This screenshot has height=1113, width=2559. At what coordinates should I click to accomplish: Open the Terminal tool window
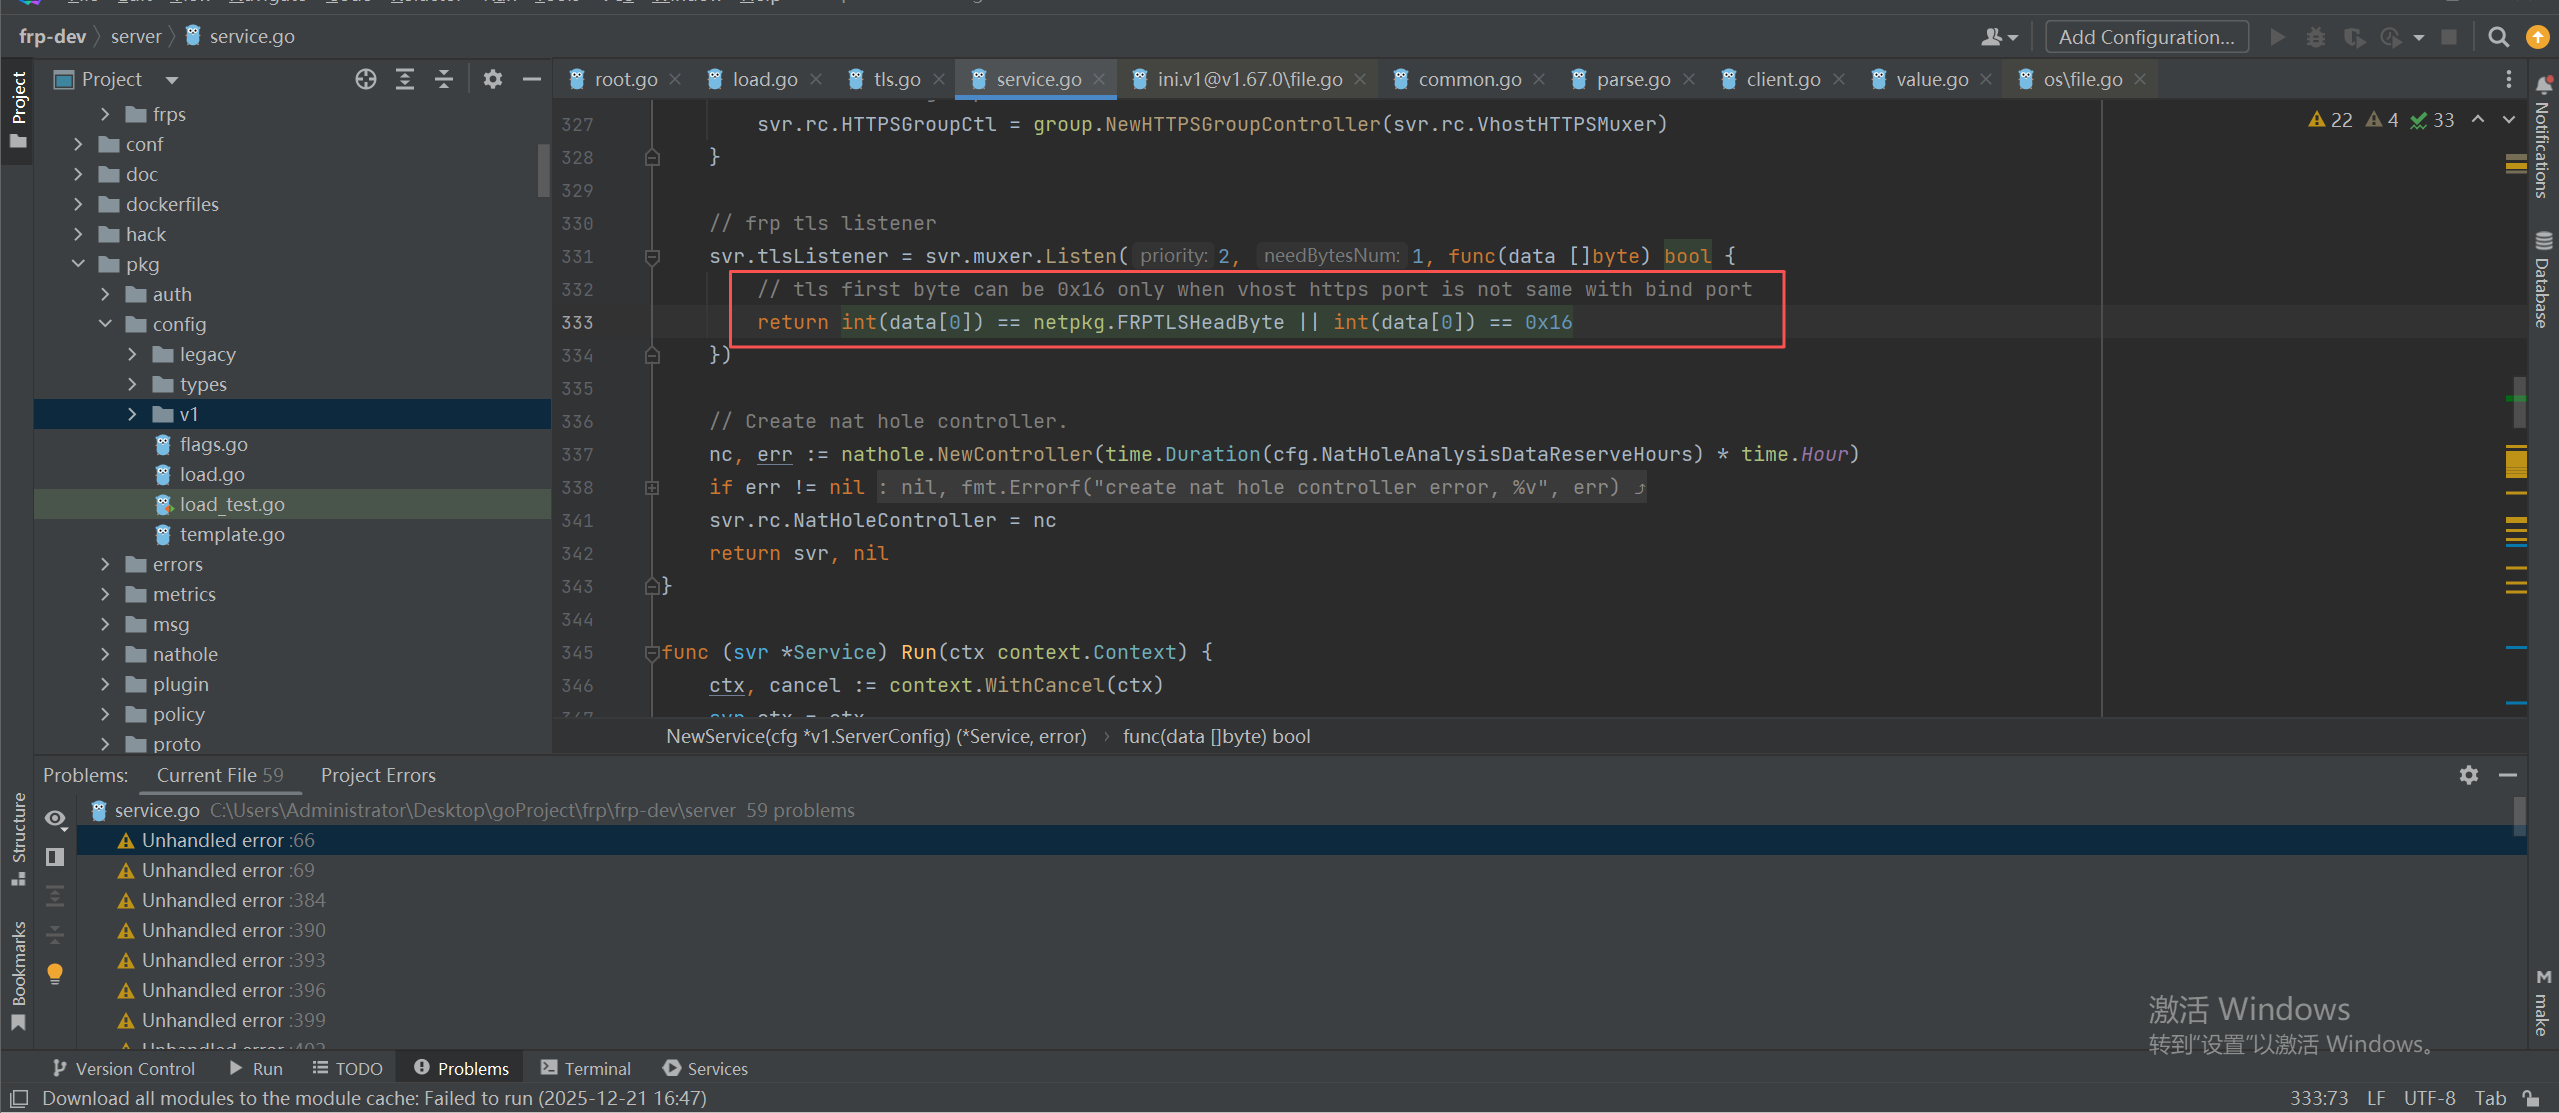click(586, 1068)
